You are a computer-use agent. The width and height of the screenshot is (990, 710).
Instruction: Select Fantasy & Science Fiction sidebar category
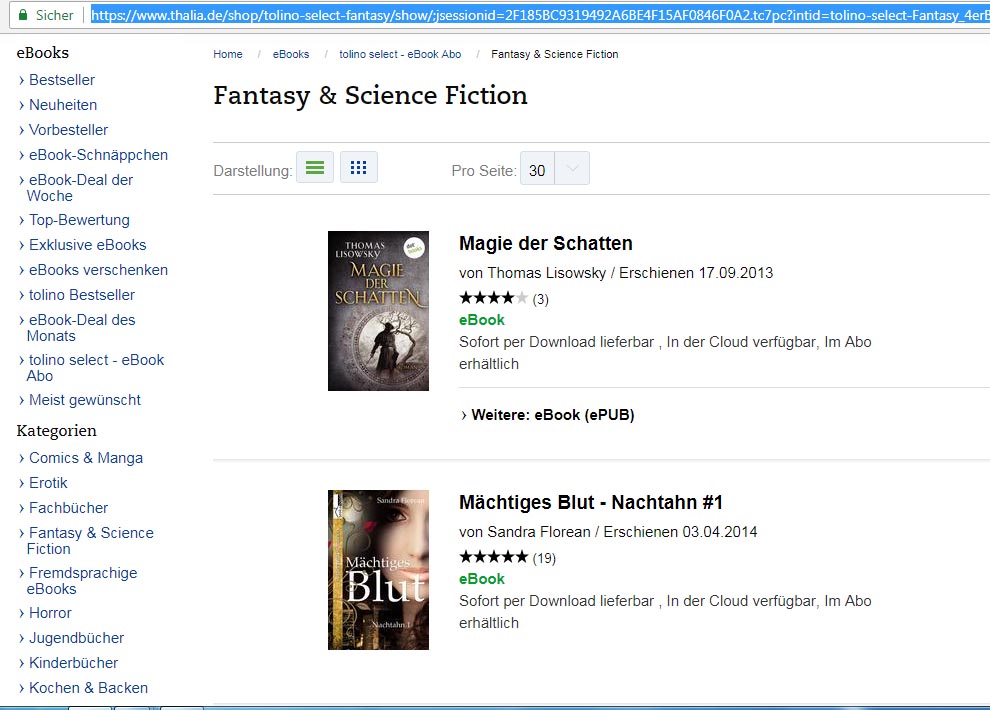click(91, 541)
